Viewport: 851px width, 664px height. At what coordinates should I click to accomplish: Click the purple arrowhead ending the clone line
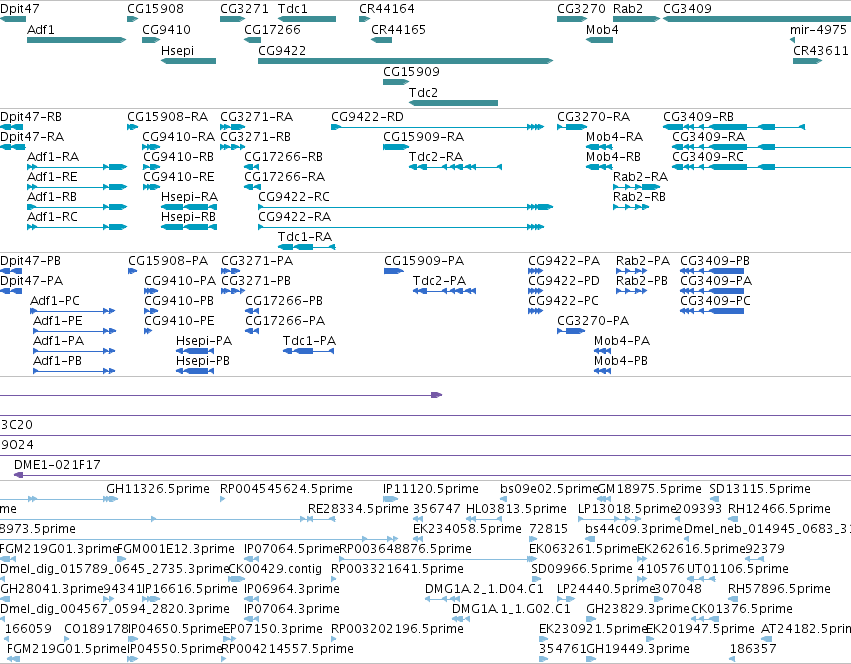436,395
